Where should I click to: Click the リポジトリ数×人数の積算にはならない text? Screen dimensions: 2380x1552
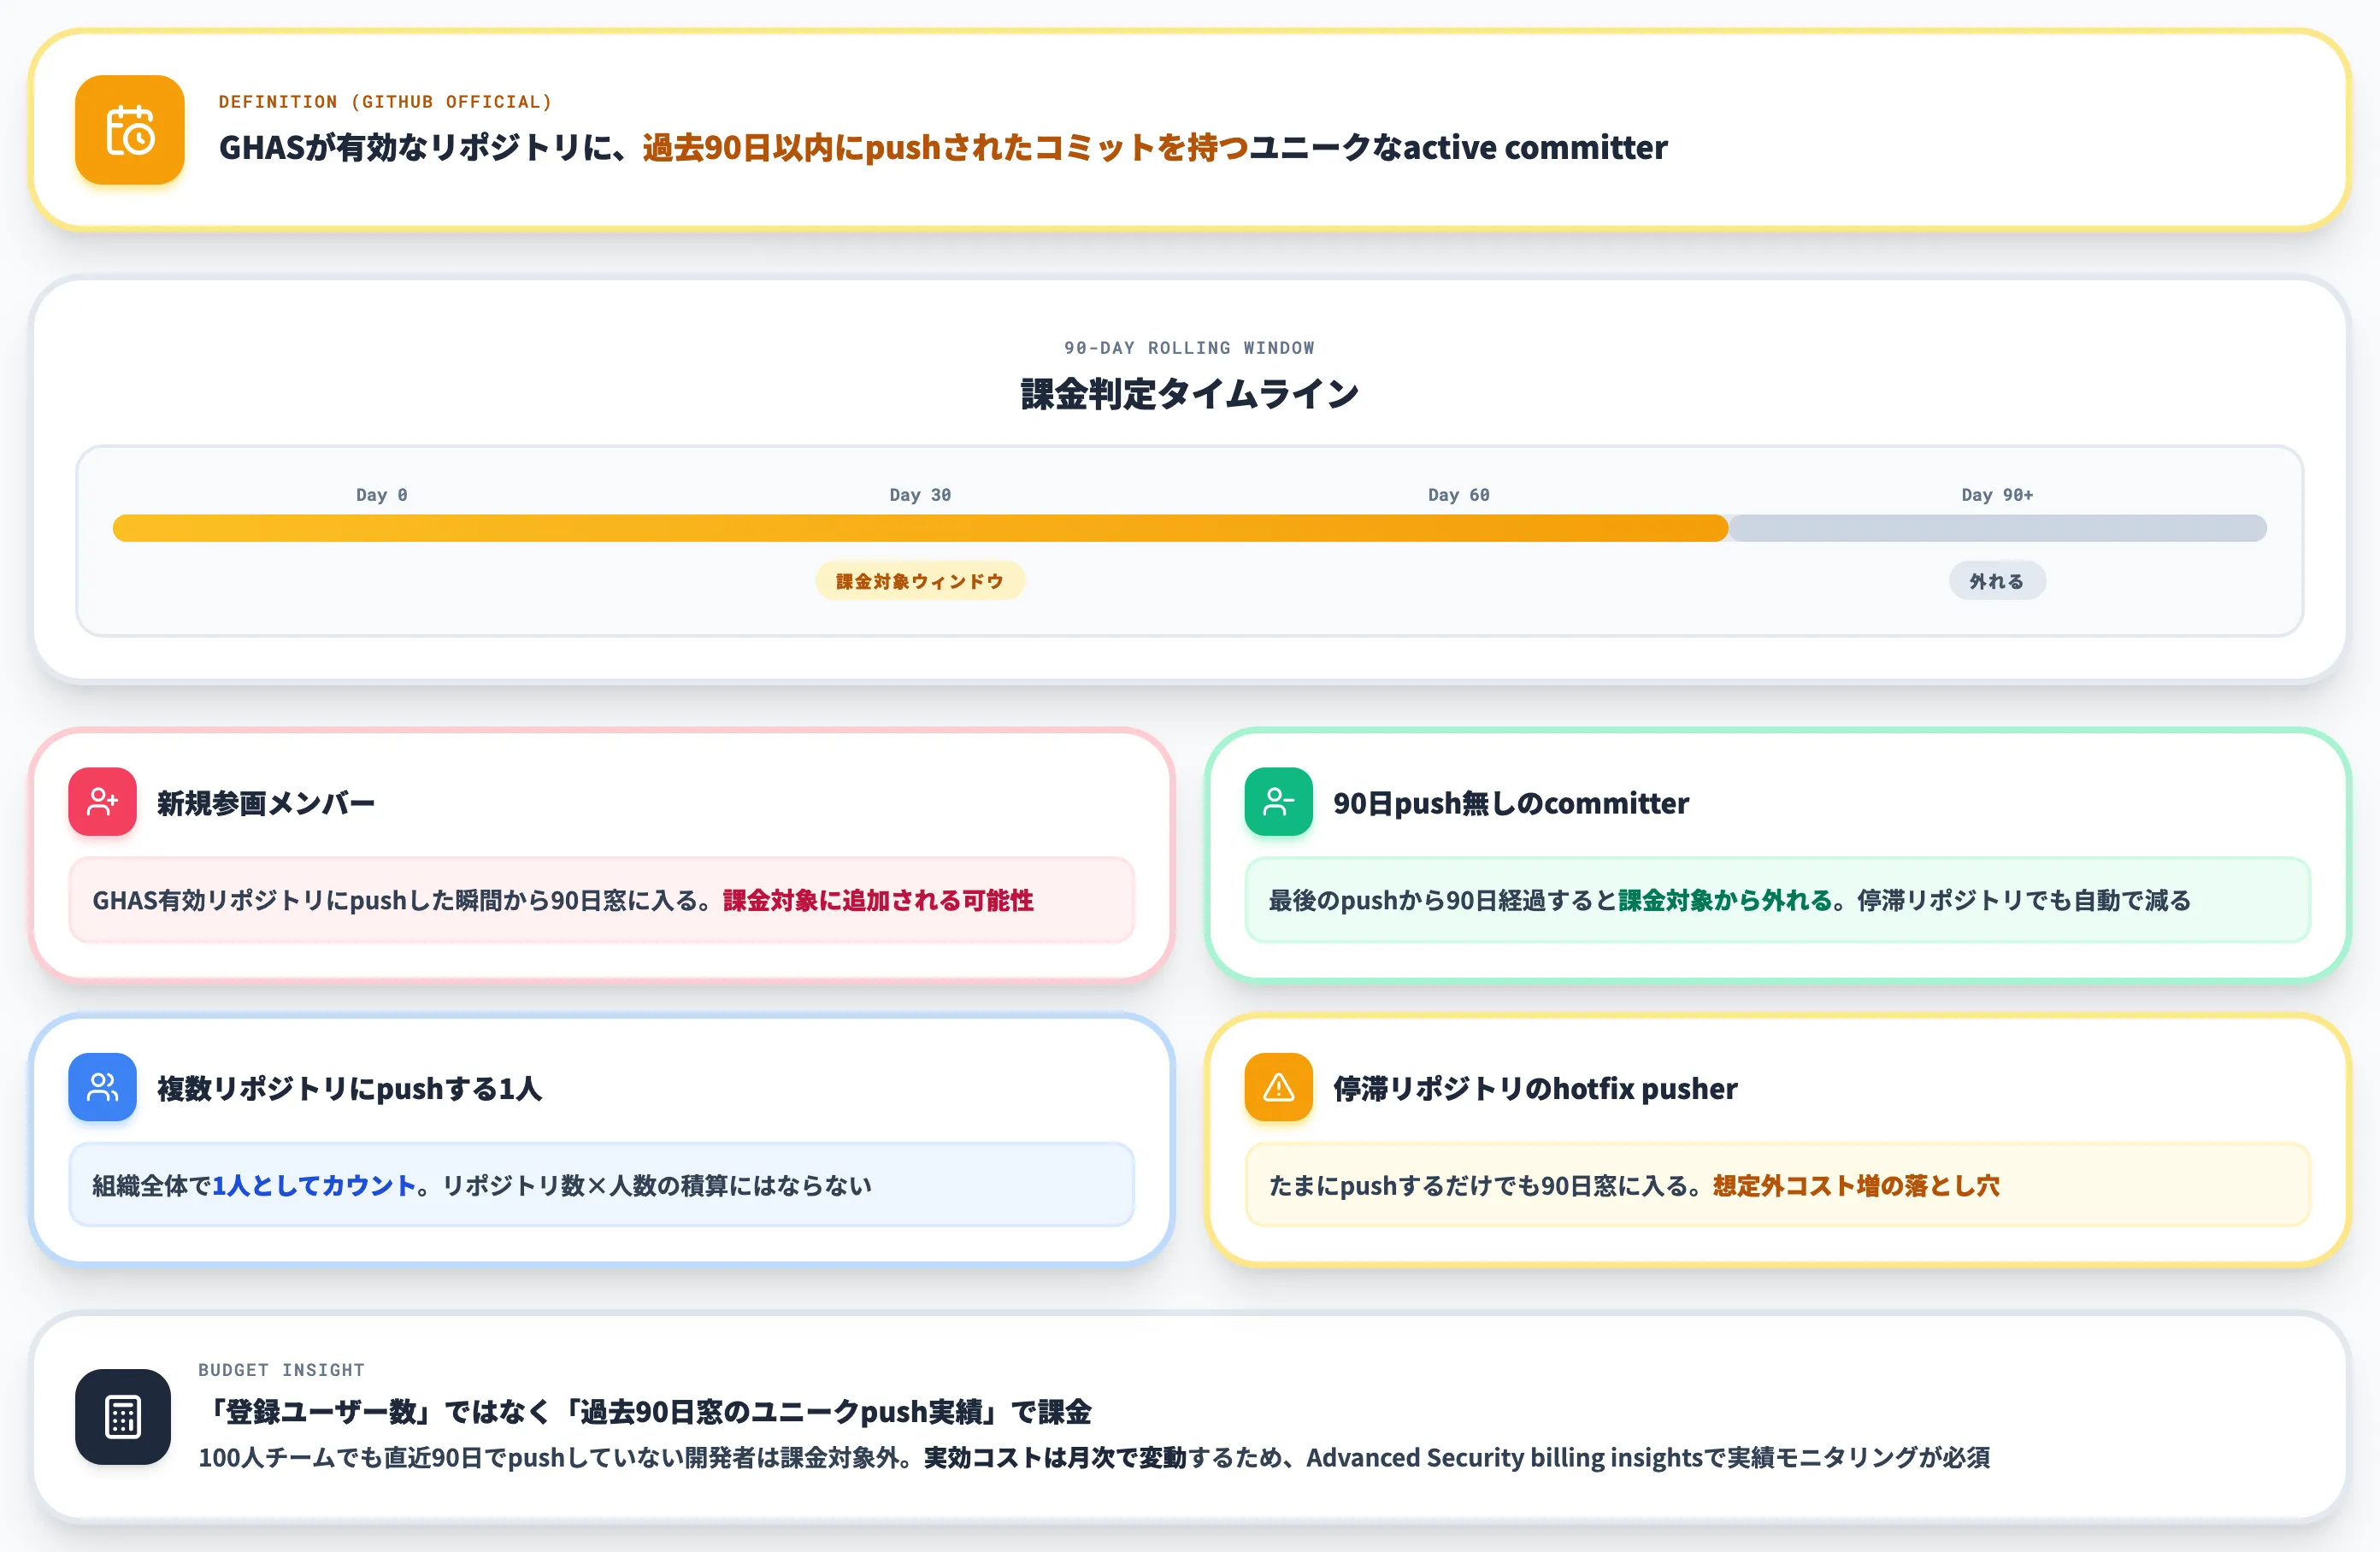coord(657,1185)
